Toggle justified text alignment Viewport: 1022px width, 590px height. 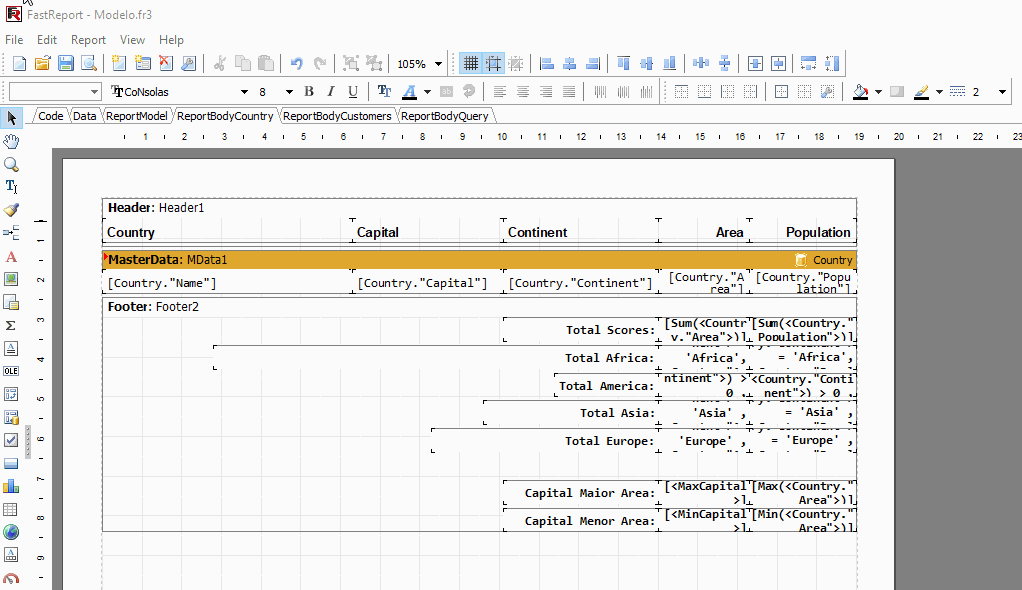(x=569, y=92)
